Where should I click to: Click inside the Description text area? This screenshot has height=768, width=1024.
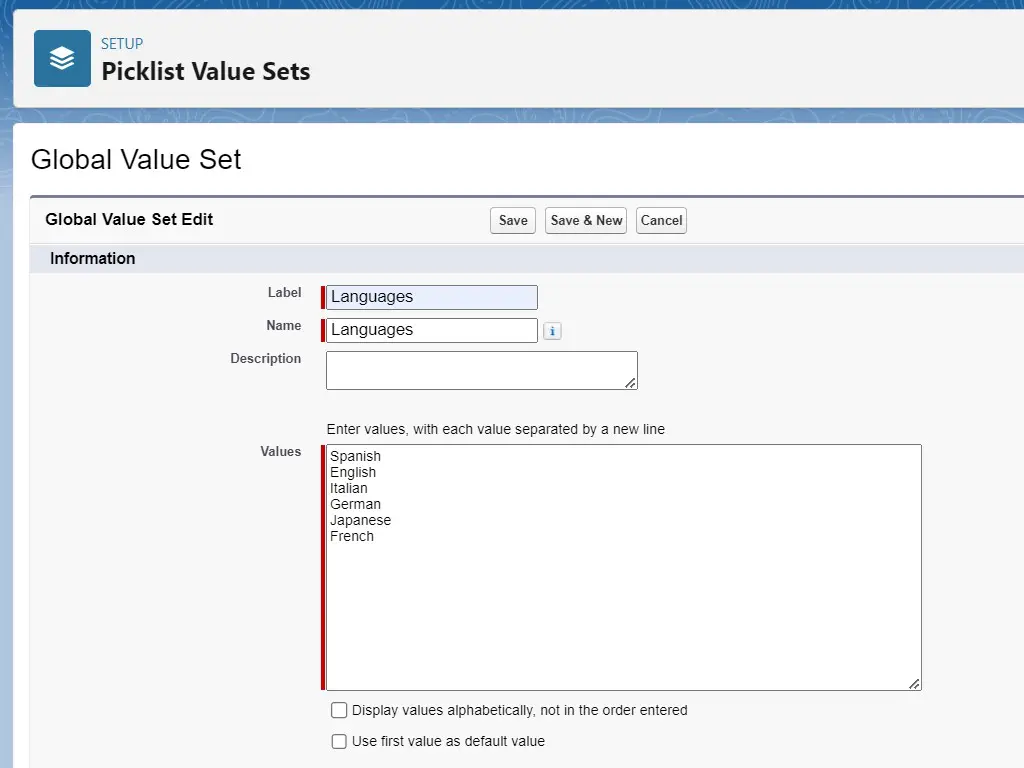481,370
